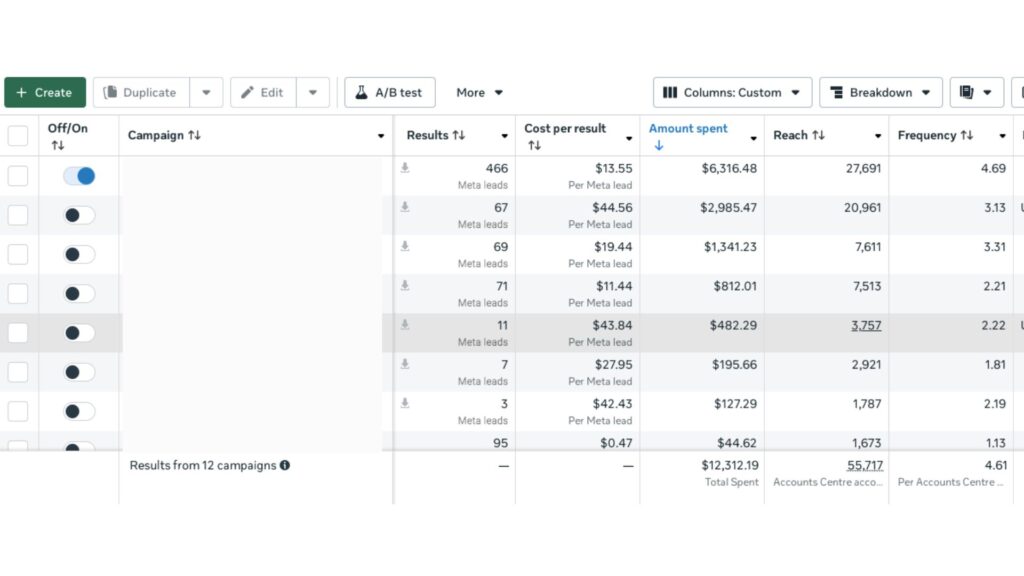1024x576 pixels.
Task: Click the Frequency column sort arrows icon
Action: tap(967, 136)
